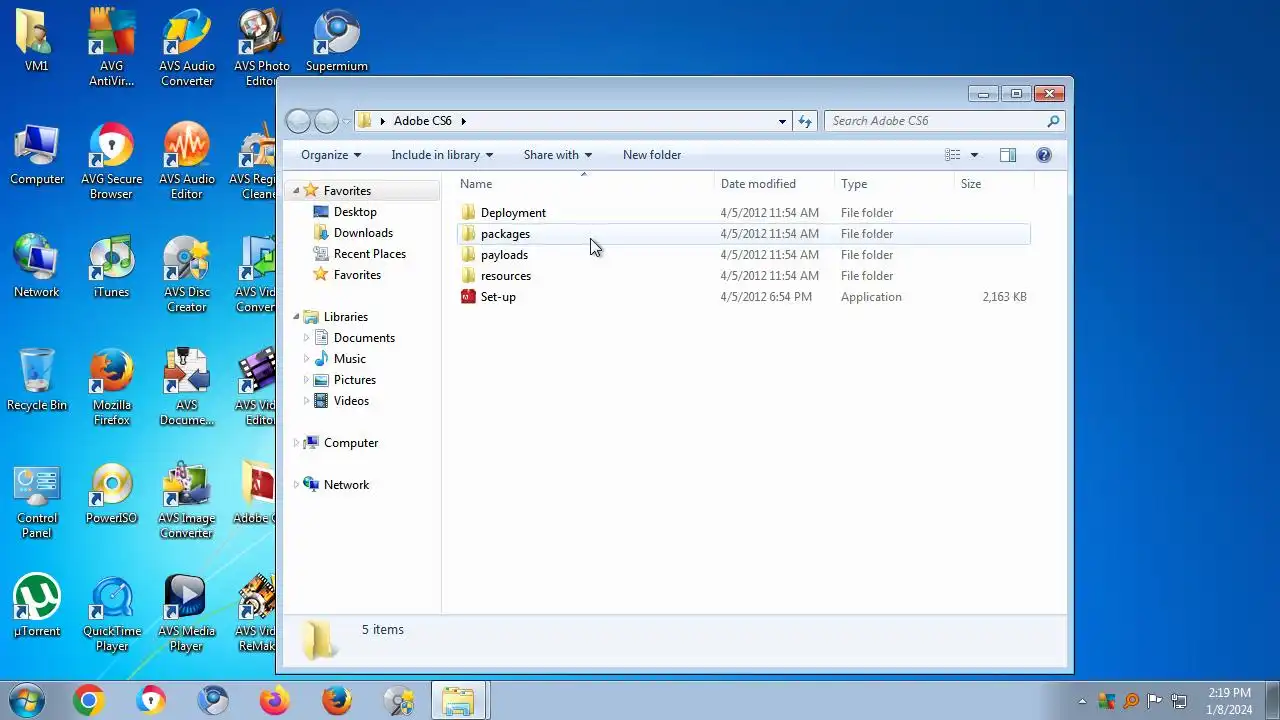Viewport: 1280px width, 720px height.
Task: Go to Desktop in Favorites
Action: [x=355, y=212]
